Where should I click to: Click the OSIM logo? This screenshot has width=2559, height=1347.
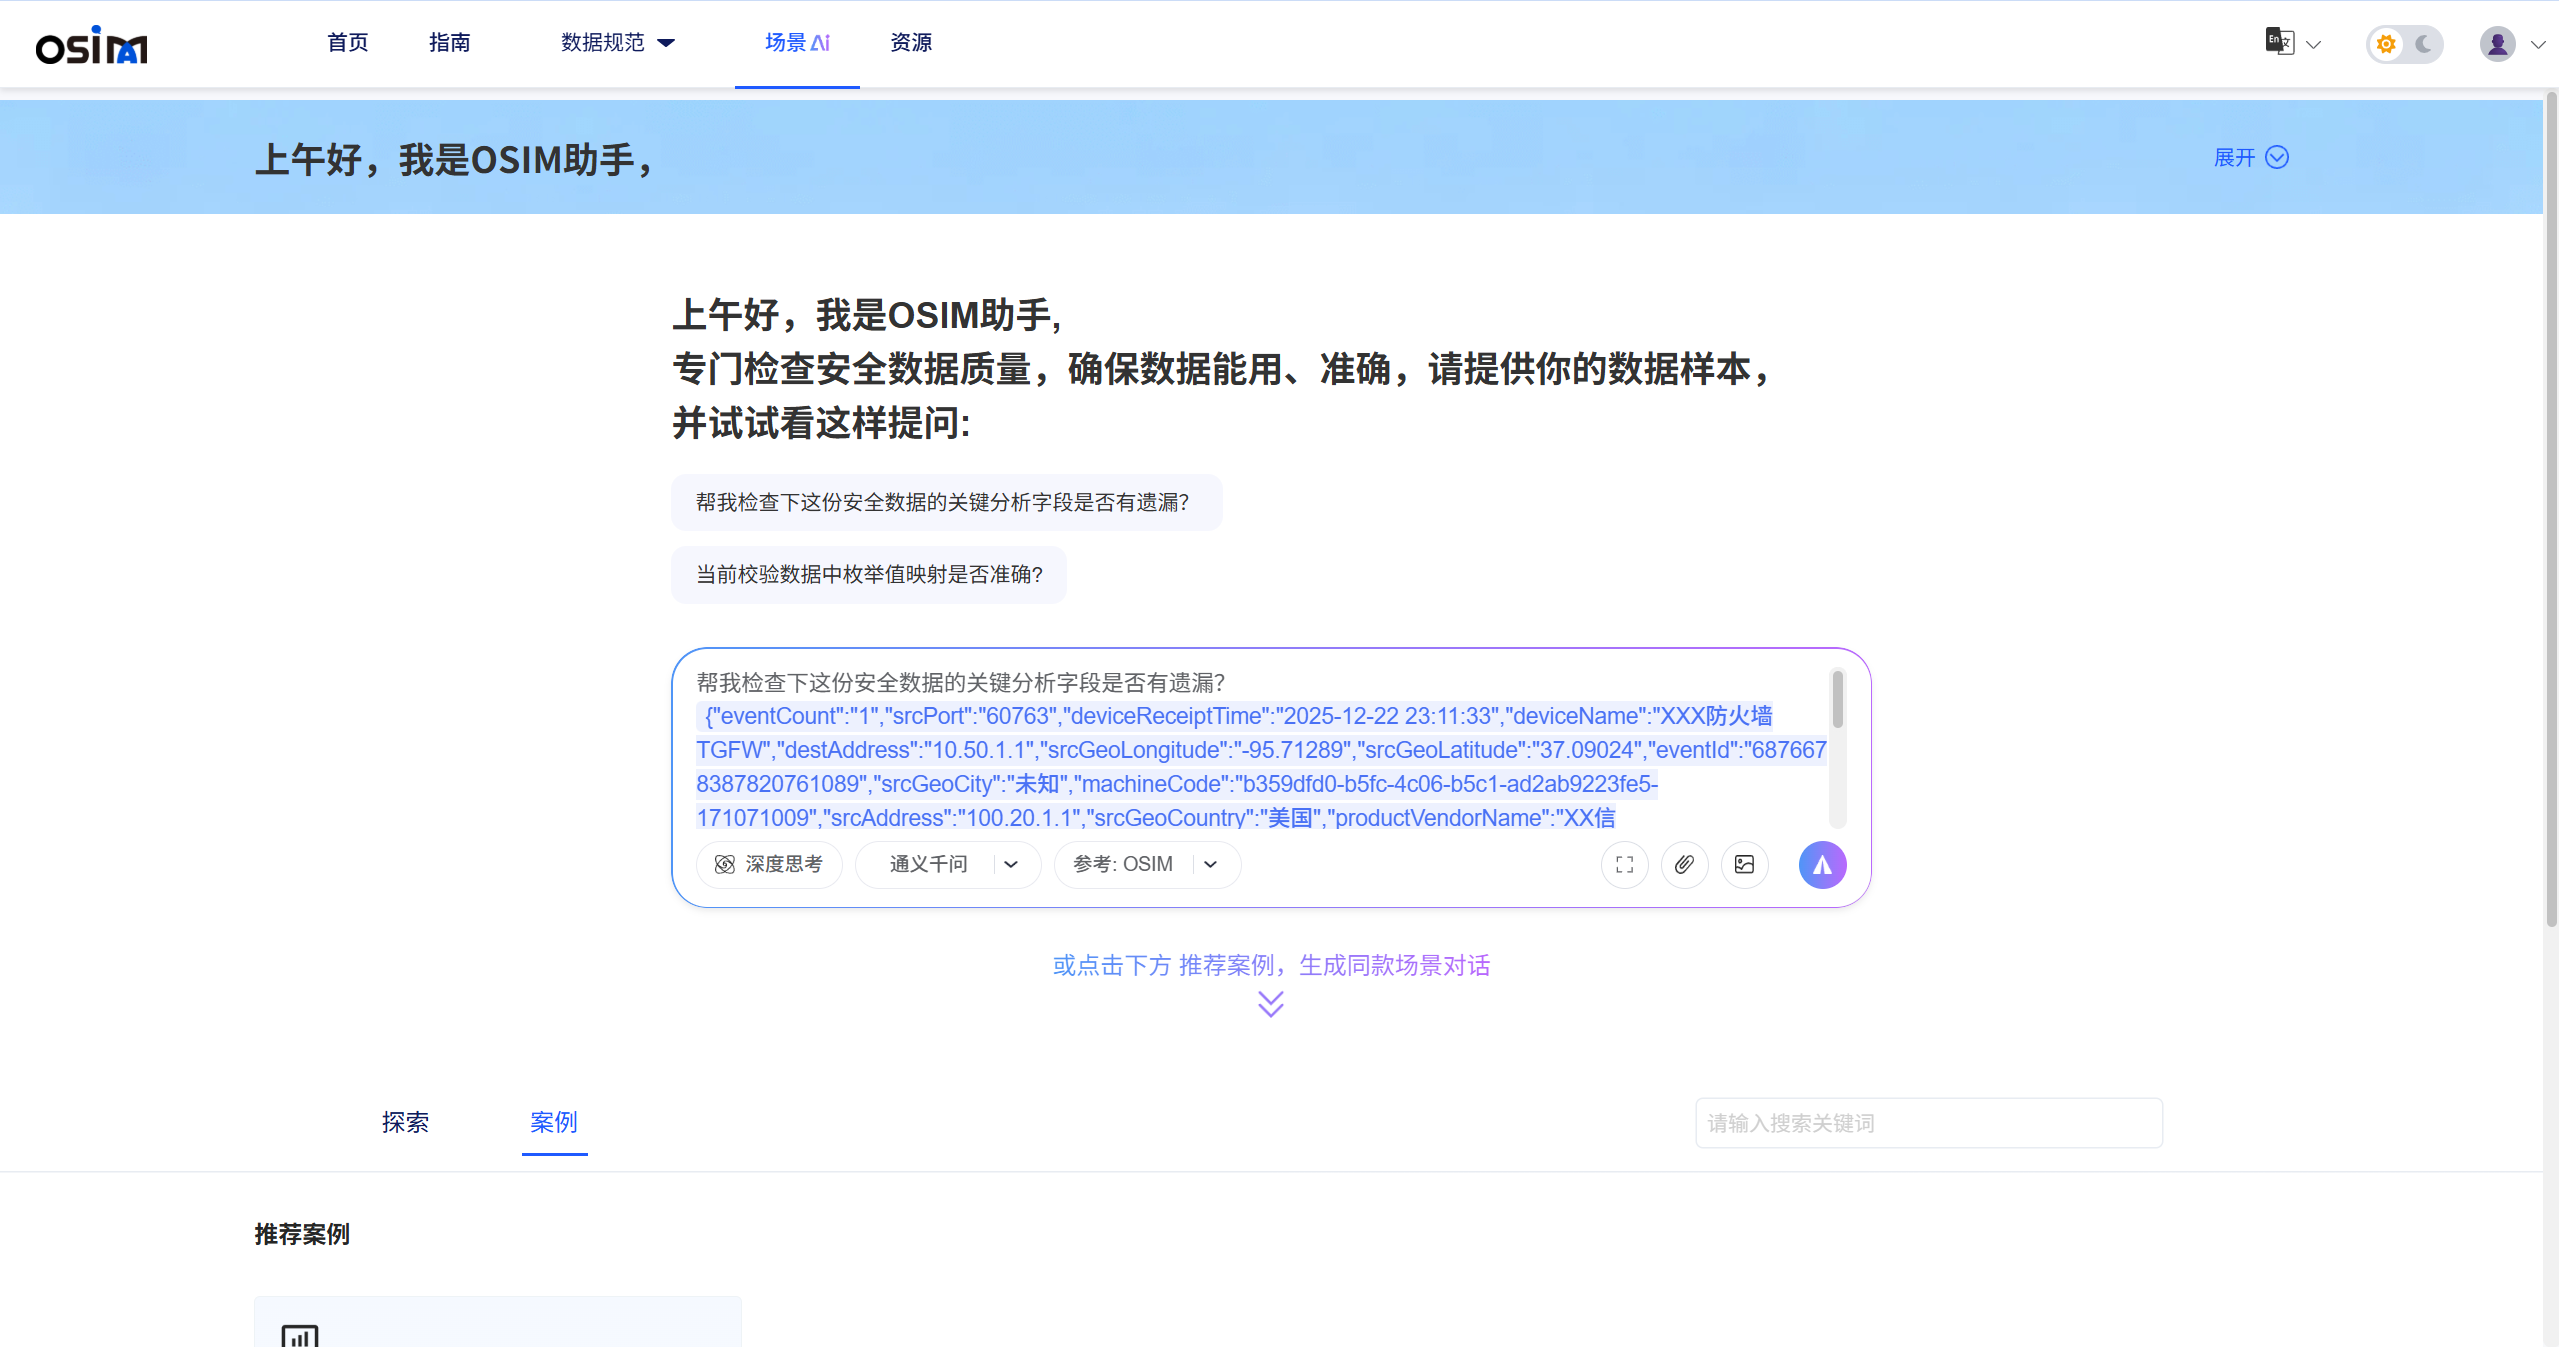(91, 45)
